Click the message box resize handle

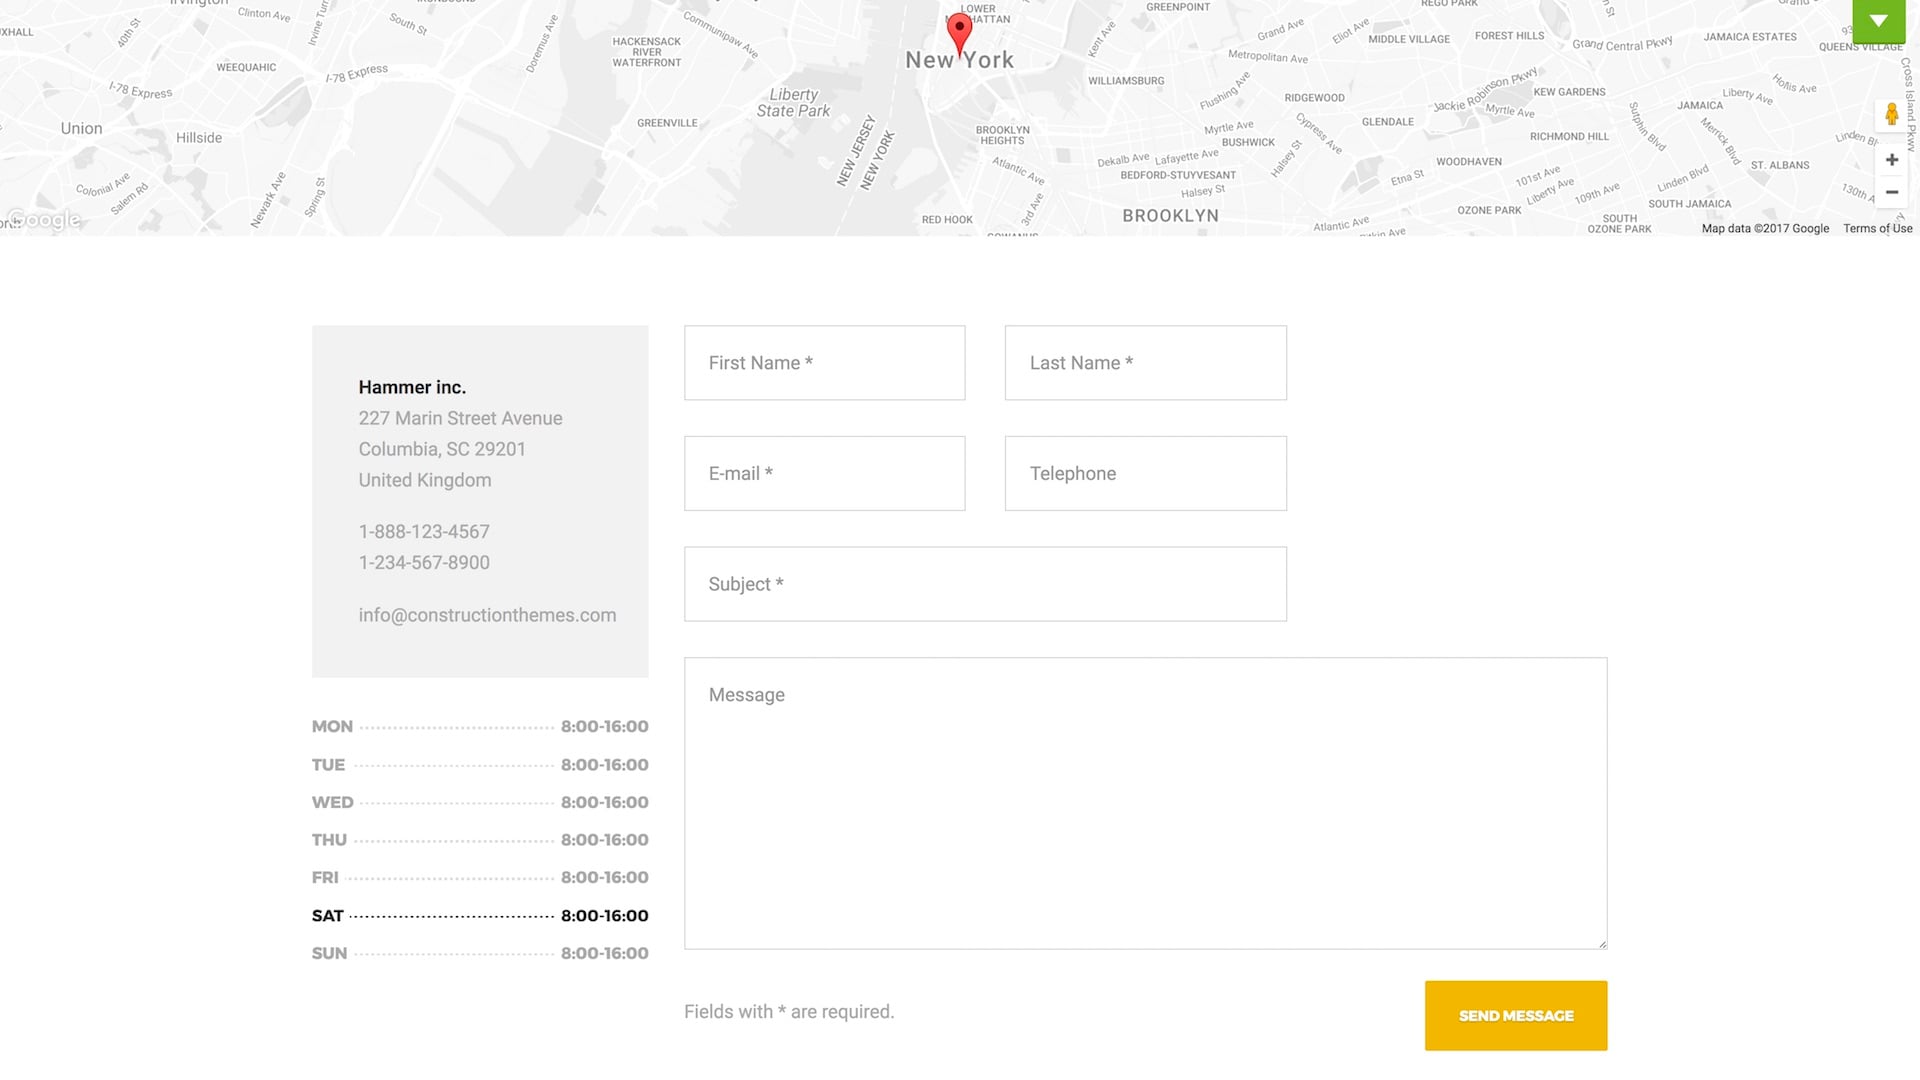click(x=1601, y=943)
